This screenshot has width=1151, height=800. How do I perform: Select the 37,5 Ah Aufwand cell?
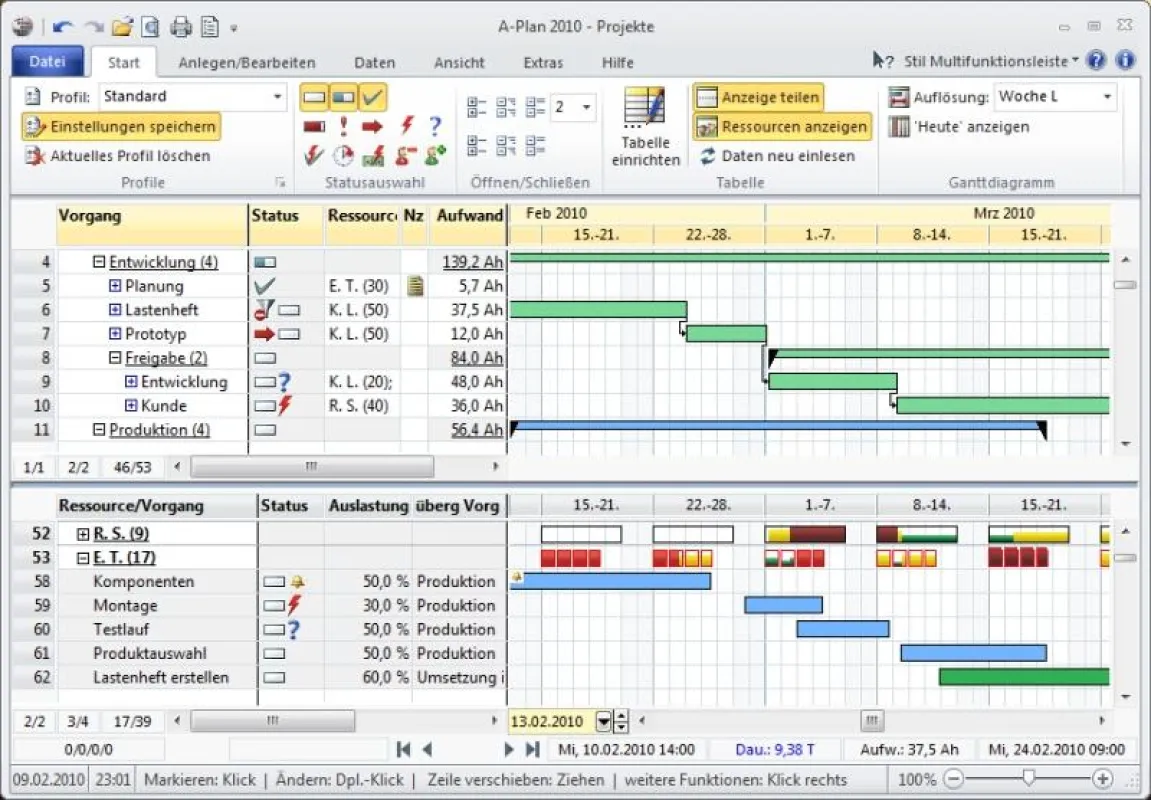coord(468,310)
